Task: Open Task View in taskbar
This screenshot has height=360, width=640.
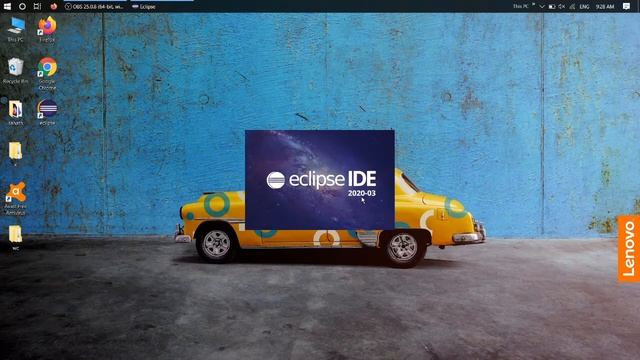Action: [x=37, y=7]
